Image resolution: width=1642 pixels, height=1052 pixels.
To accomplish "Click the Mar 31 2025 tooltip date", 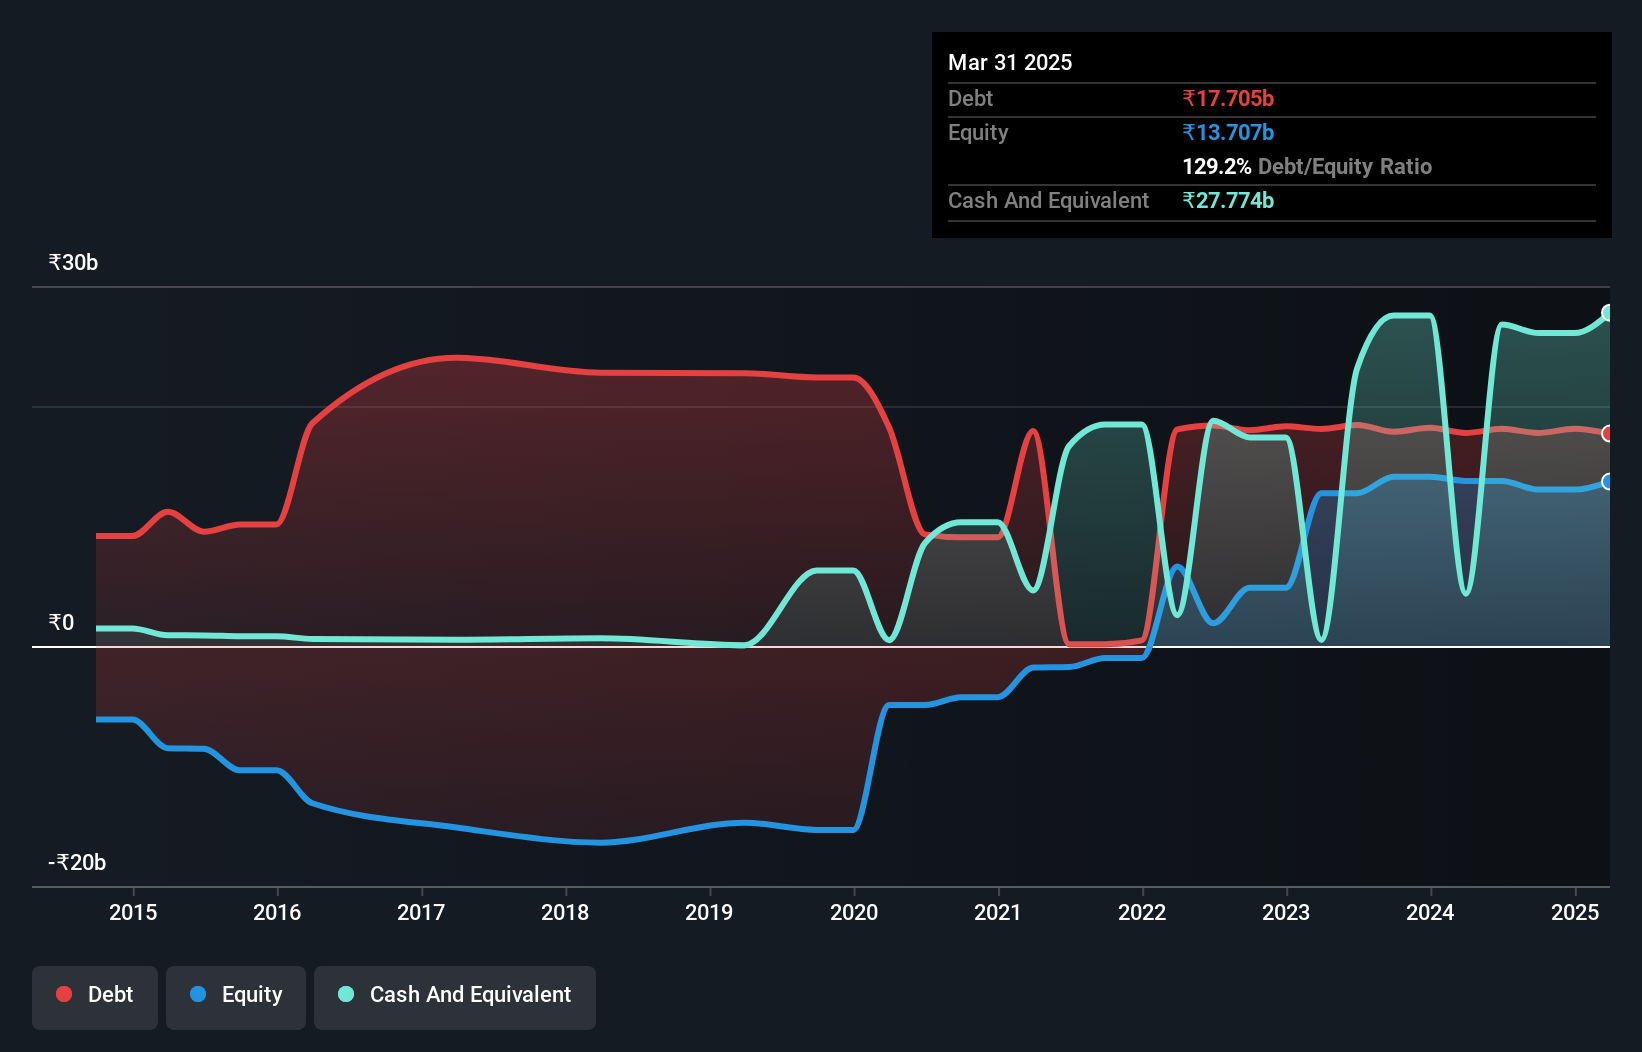I will [x=1010, y=62].
